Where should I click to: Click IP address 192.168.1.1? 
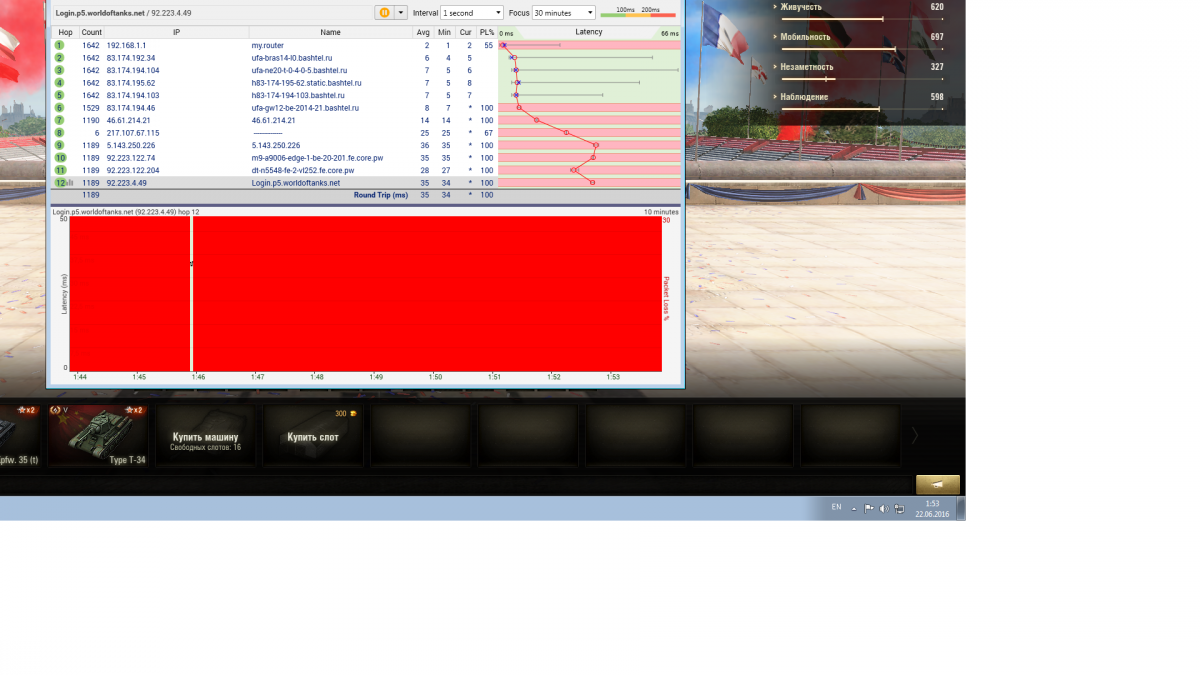tap(126, 45)
